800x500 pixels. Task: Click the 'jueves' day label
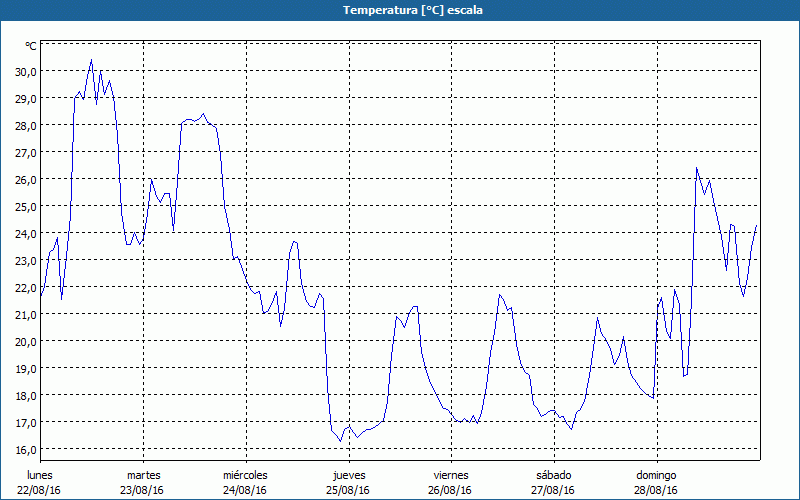(x=349, y=475)
